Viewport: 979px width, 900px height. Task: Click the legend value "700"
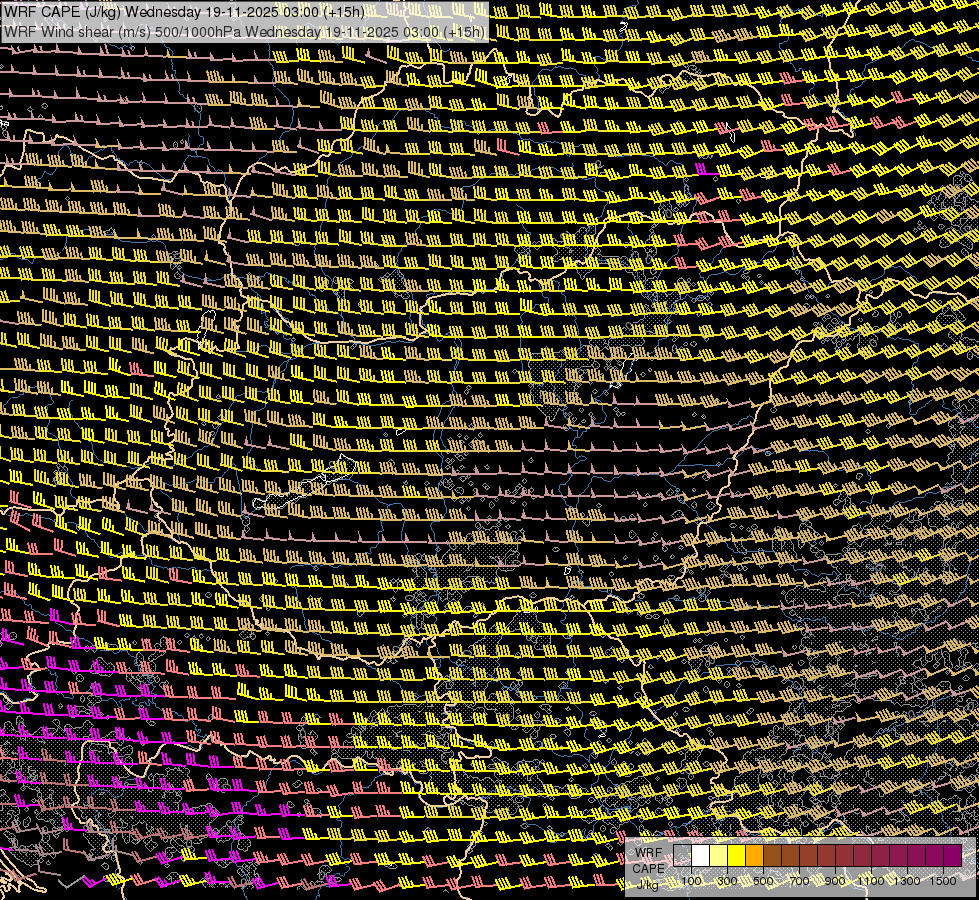point(799,881)
